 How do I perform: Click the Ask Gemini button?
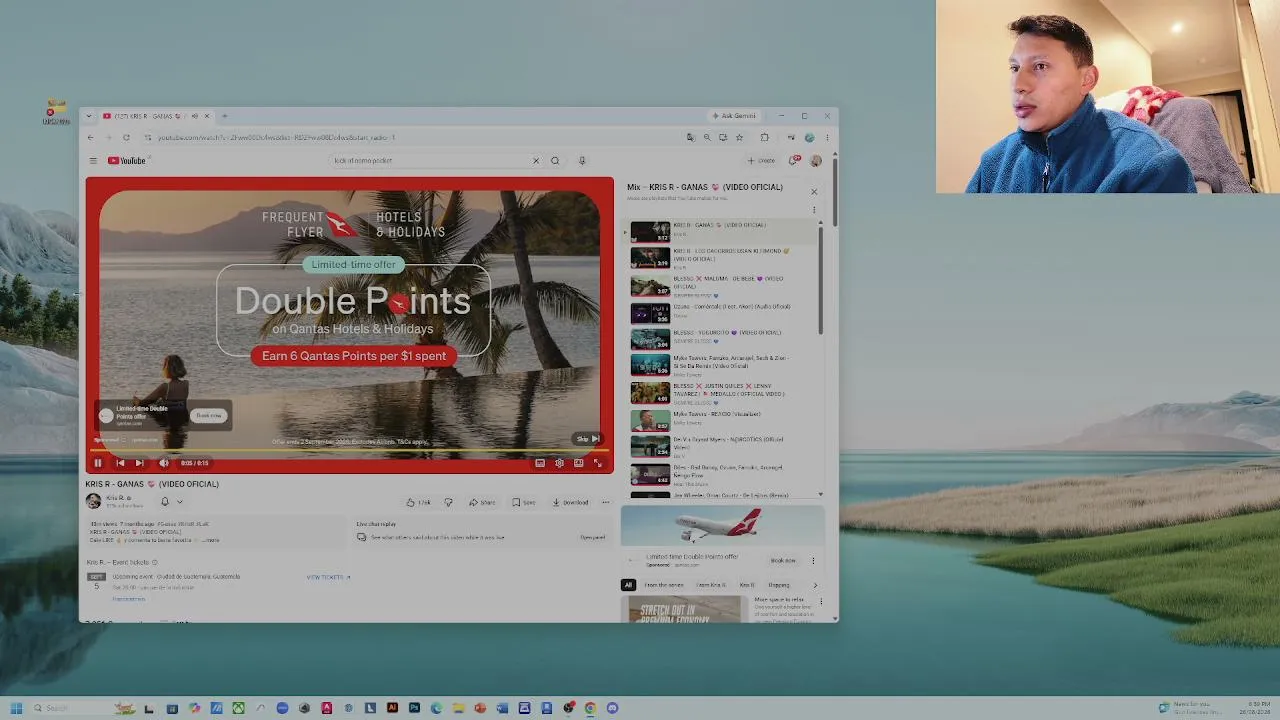(734, 116)
